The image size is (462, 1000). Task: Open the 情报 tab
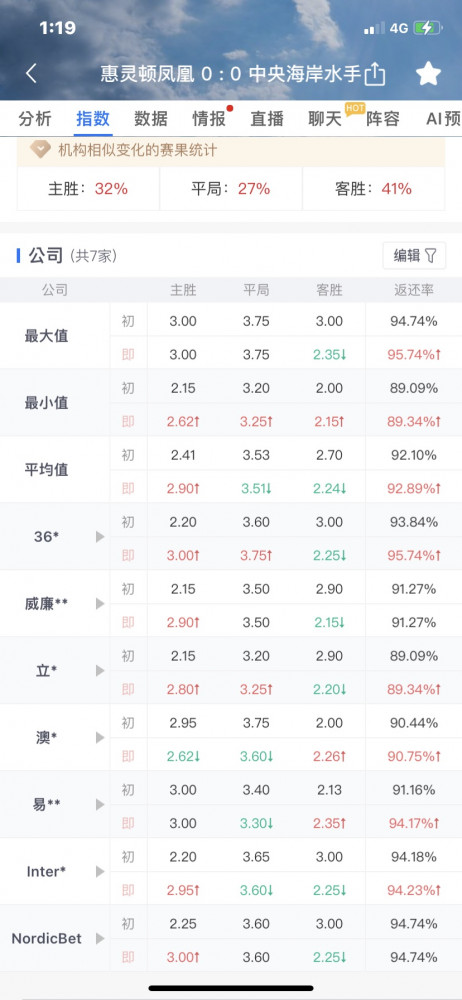[209, 119]
